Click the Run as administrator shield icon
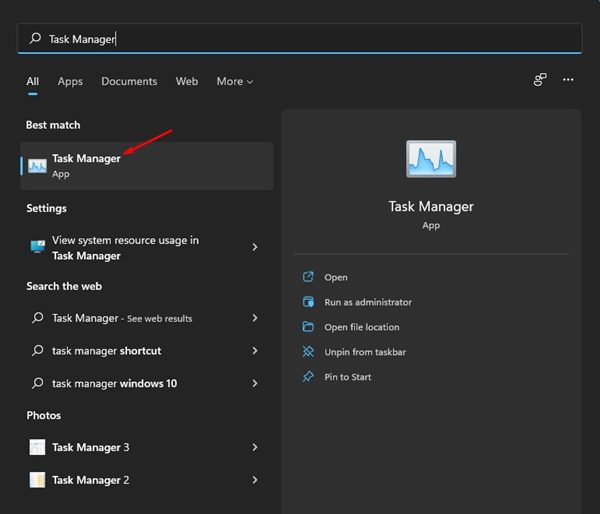This screenshot has height=514, width=600. (307, 302)
